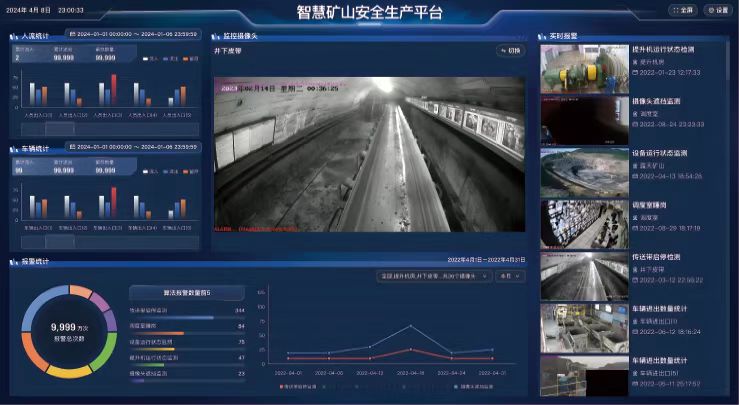The image size is (739, 405).
Task: Click the 调度室睡岗 ranking row label
Action: 143,326
